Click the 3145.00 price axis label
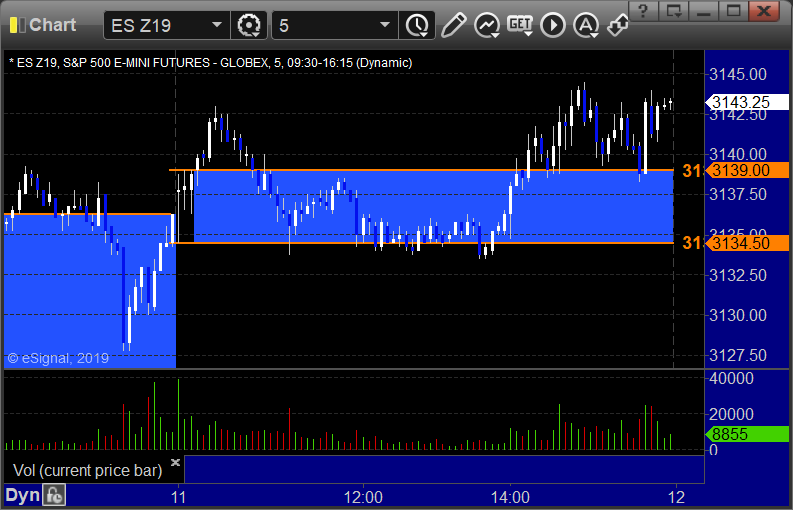Image resolution: width=793 pixels, height=510 pixels. pos(738,74)
